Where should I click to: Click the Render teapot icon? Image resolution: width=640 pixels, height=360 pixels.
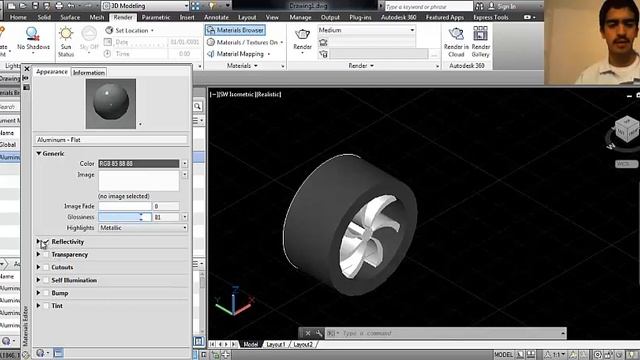click(x=302, y=34)
